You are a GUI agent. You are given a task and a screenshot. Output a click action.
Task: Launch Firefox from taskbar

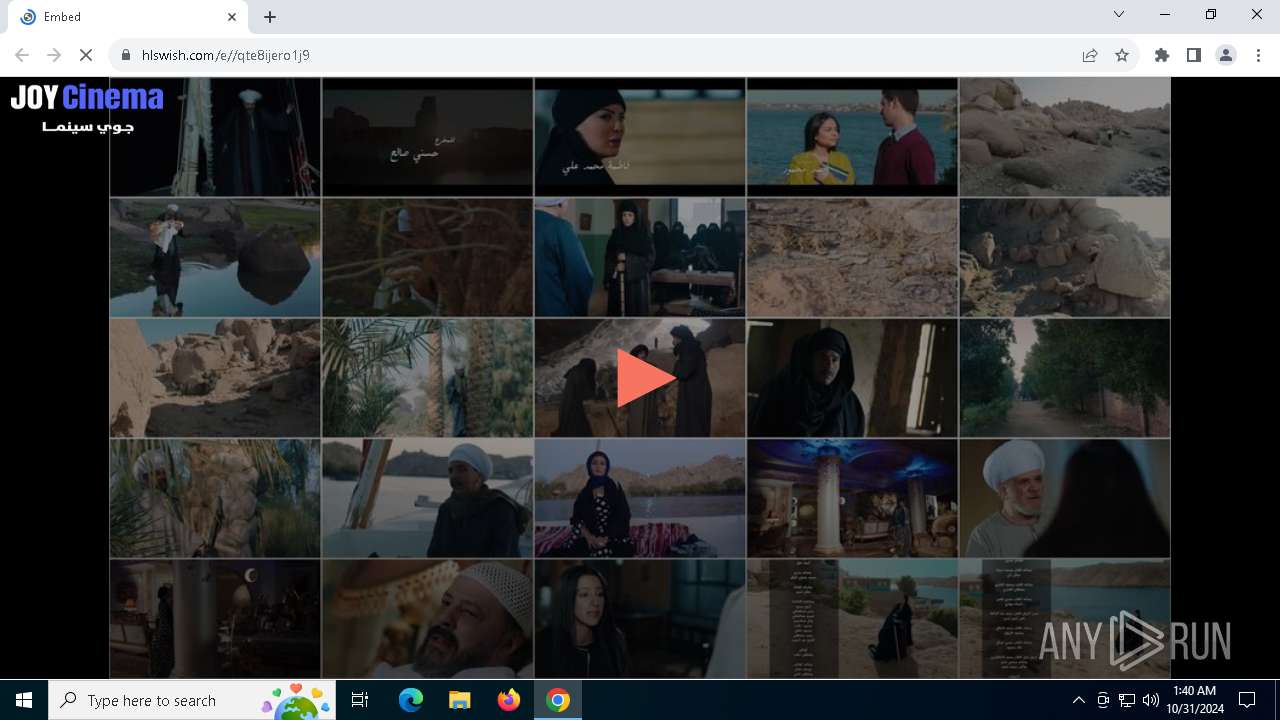(508, 700)
